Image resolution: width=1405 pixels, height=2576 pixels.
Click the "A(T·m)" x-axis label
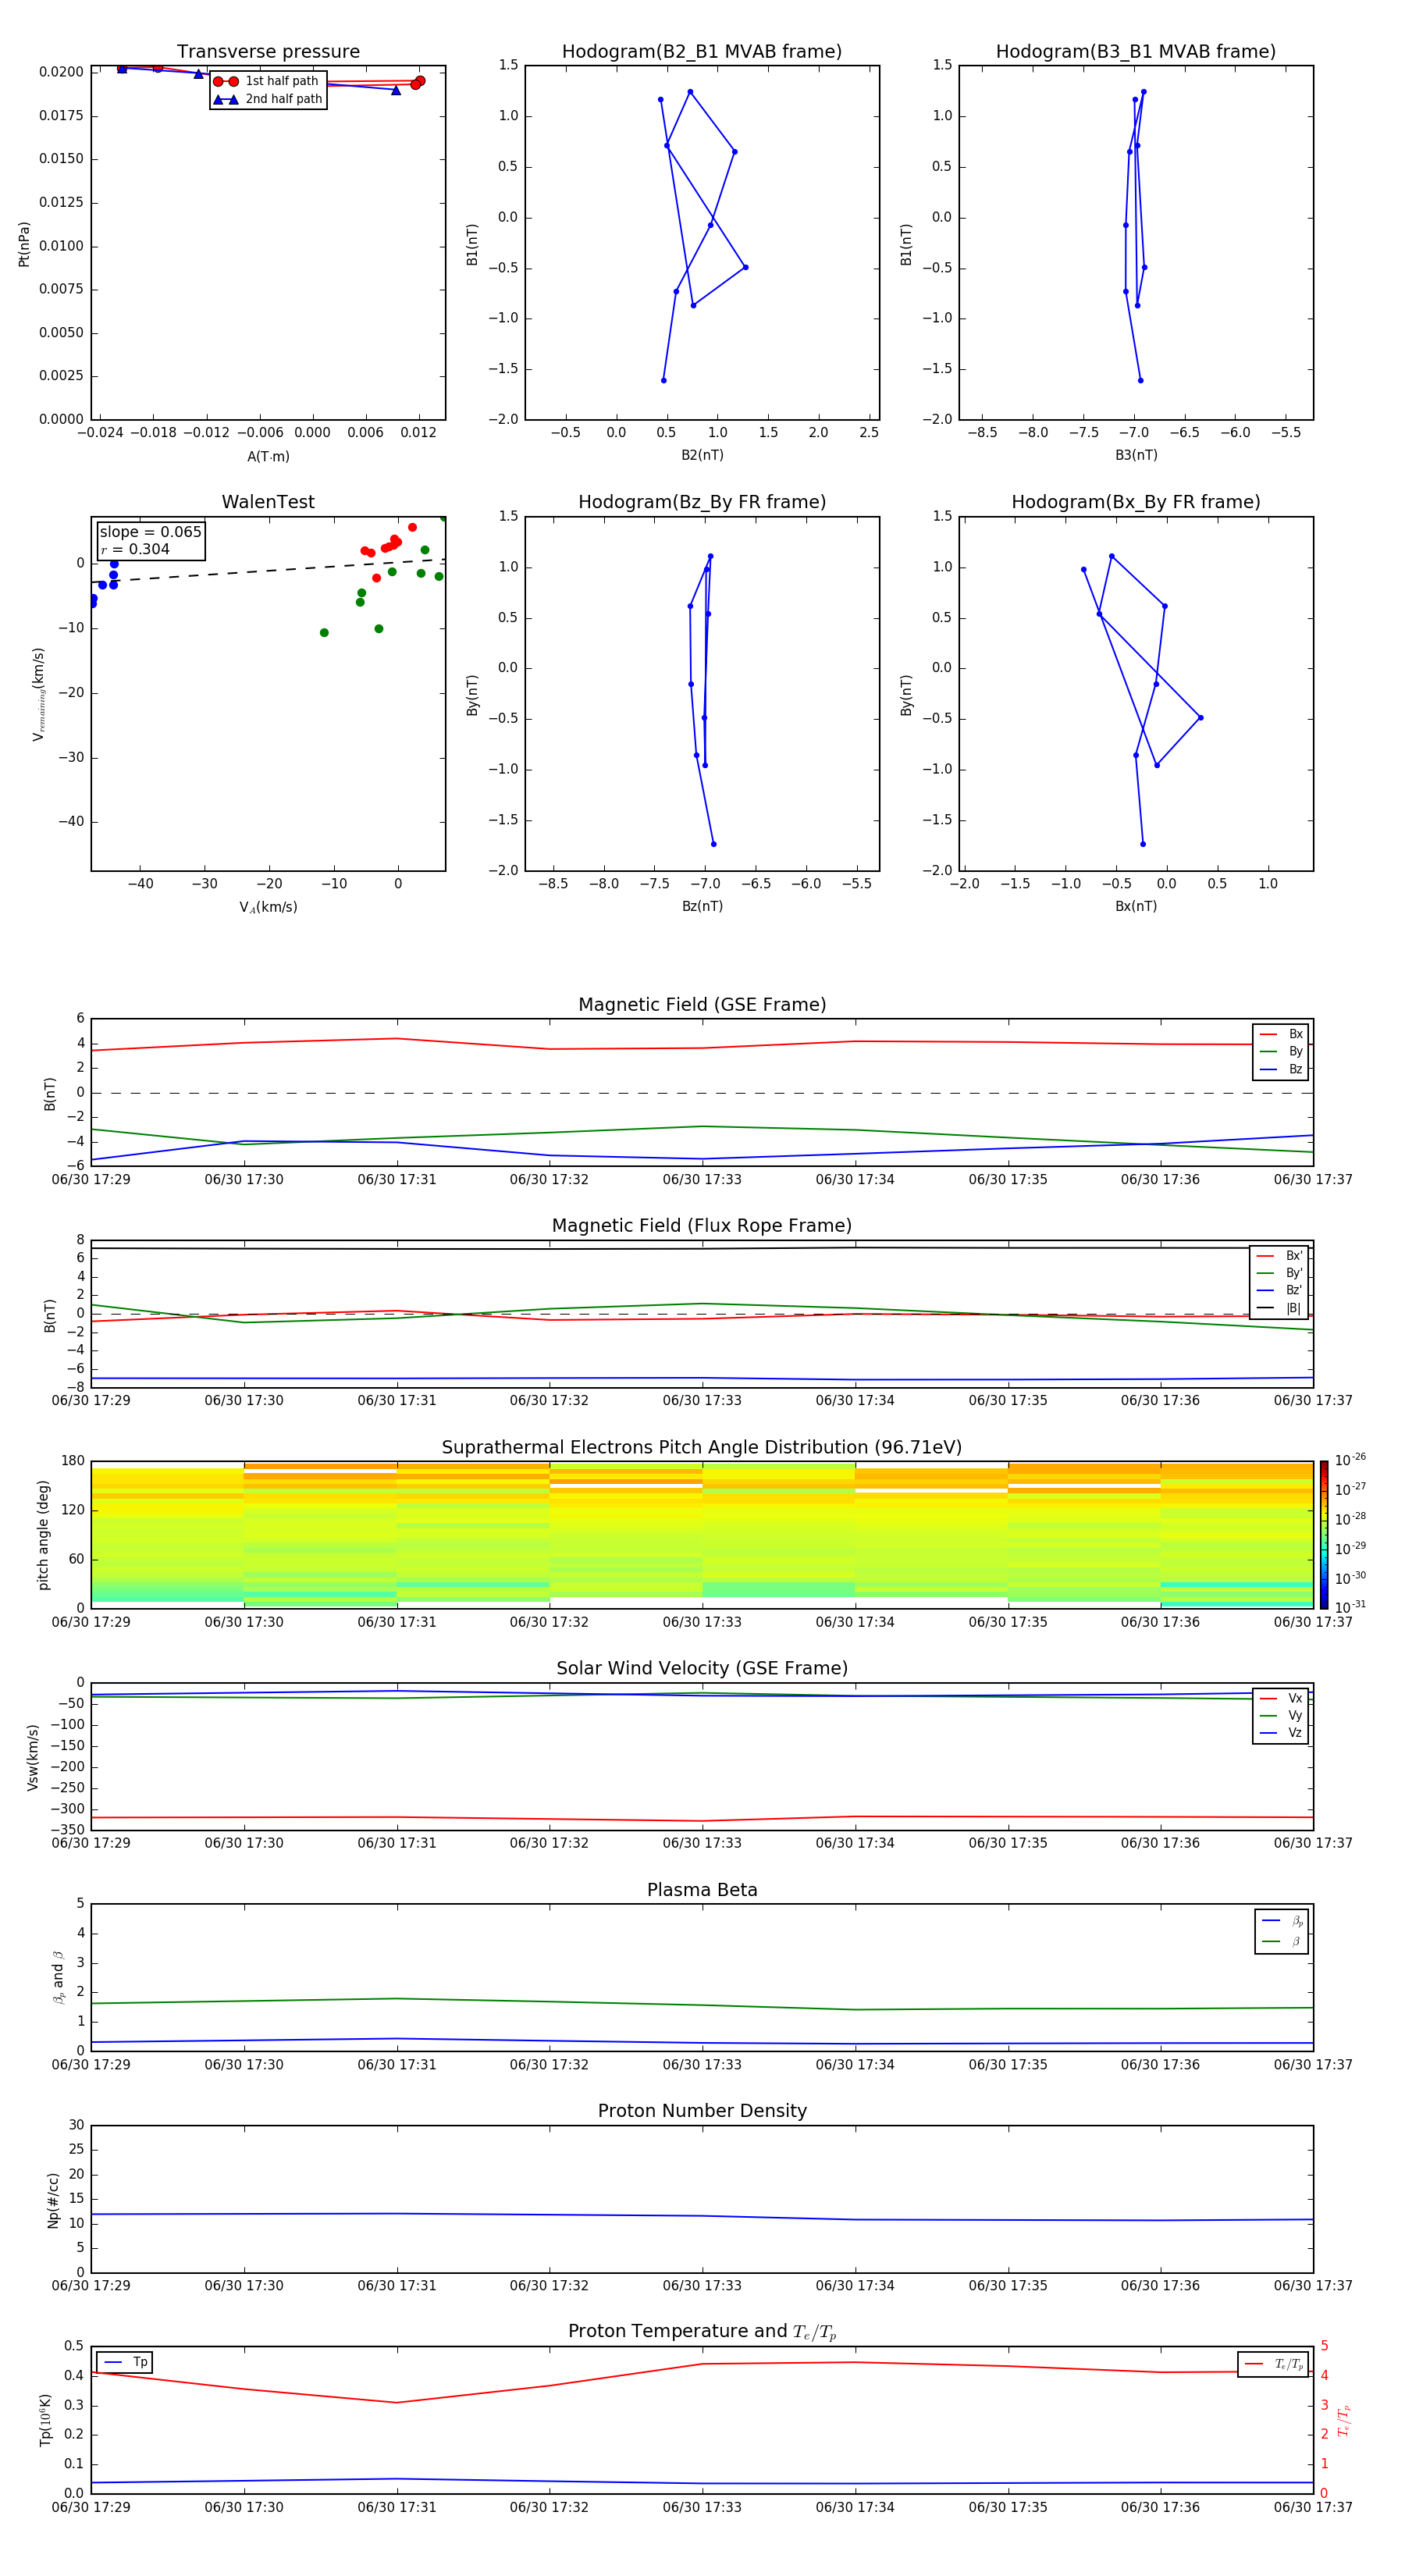(268, 456)
